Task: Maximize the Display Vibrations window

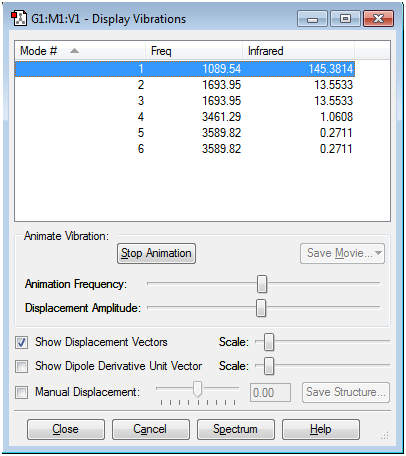Action: [345, 19]
